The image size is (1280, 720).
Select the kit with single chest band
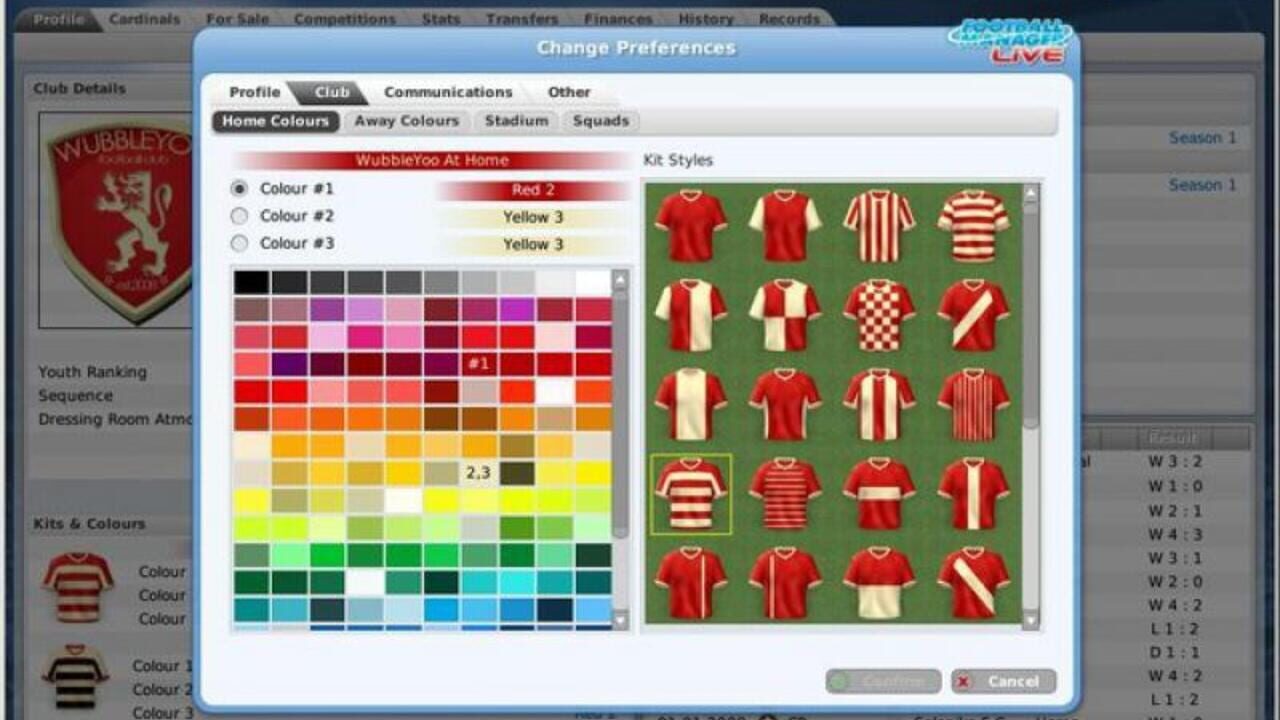point(879,494)
